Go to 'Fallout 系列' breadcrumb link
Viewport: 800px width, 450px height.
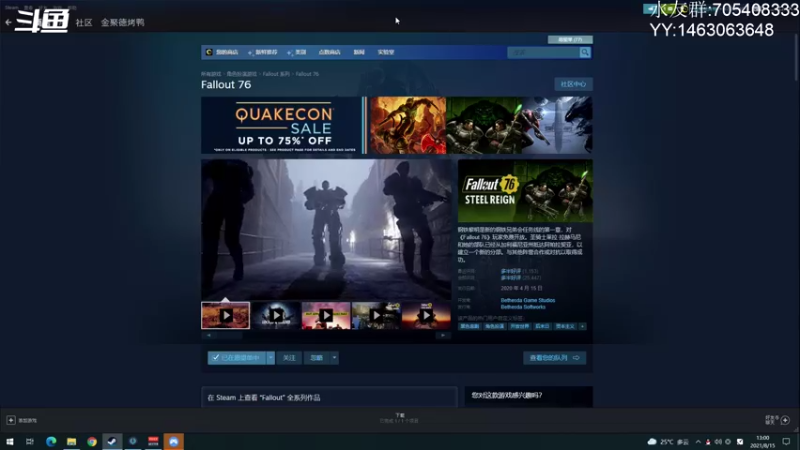276,74
